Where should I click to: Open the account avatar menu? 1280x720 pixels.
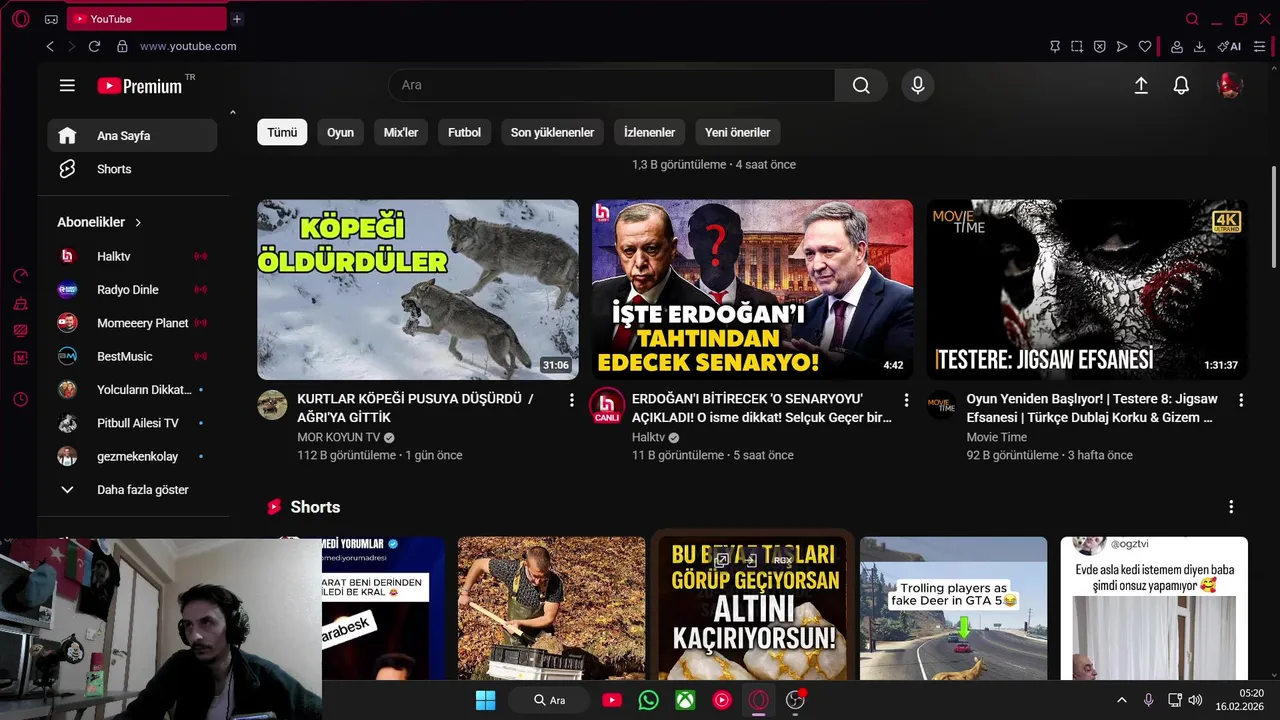pos(1229,86)
